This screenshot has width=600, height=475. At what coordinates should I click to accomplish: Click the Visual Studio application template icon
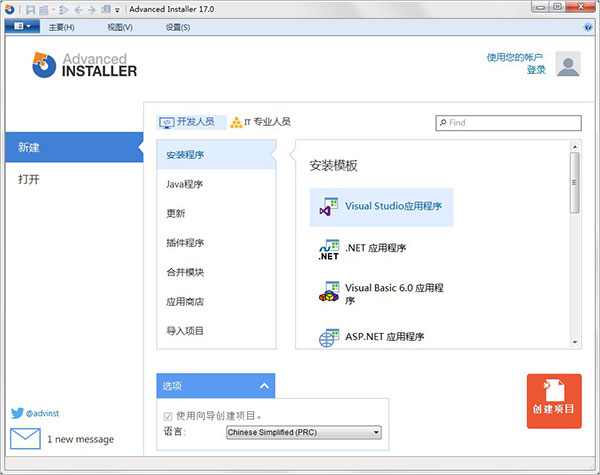(x=328, y=207)
